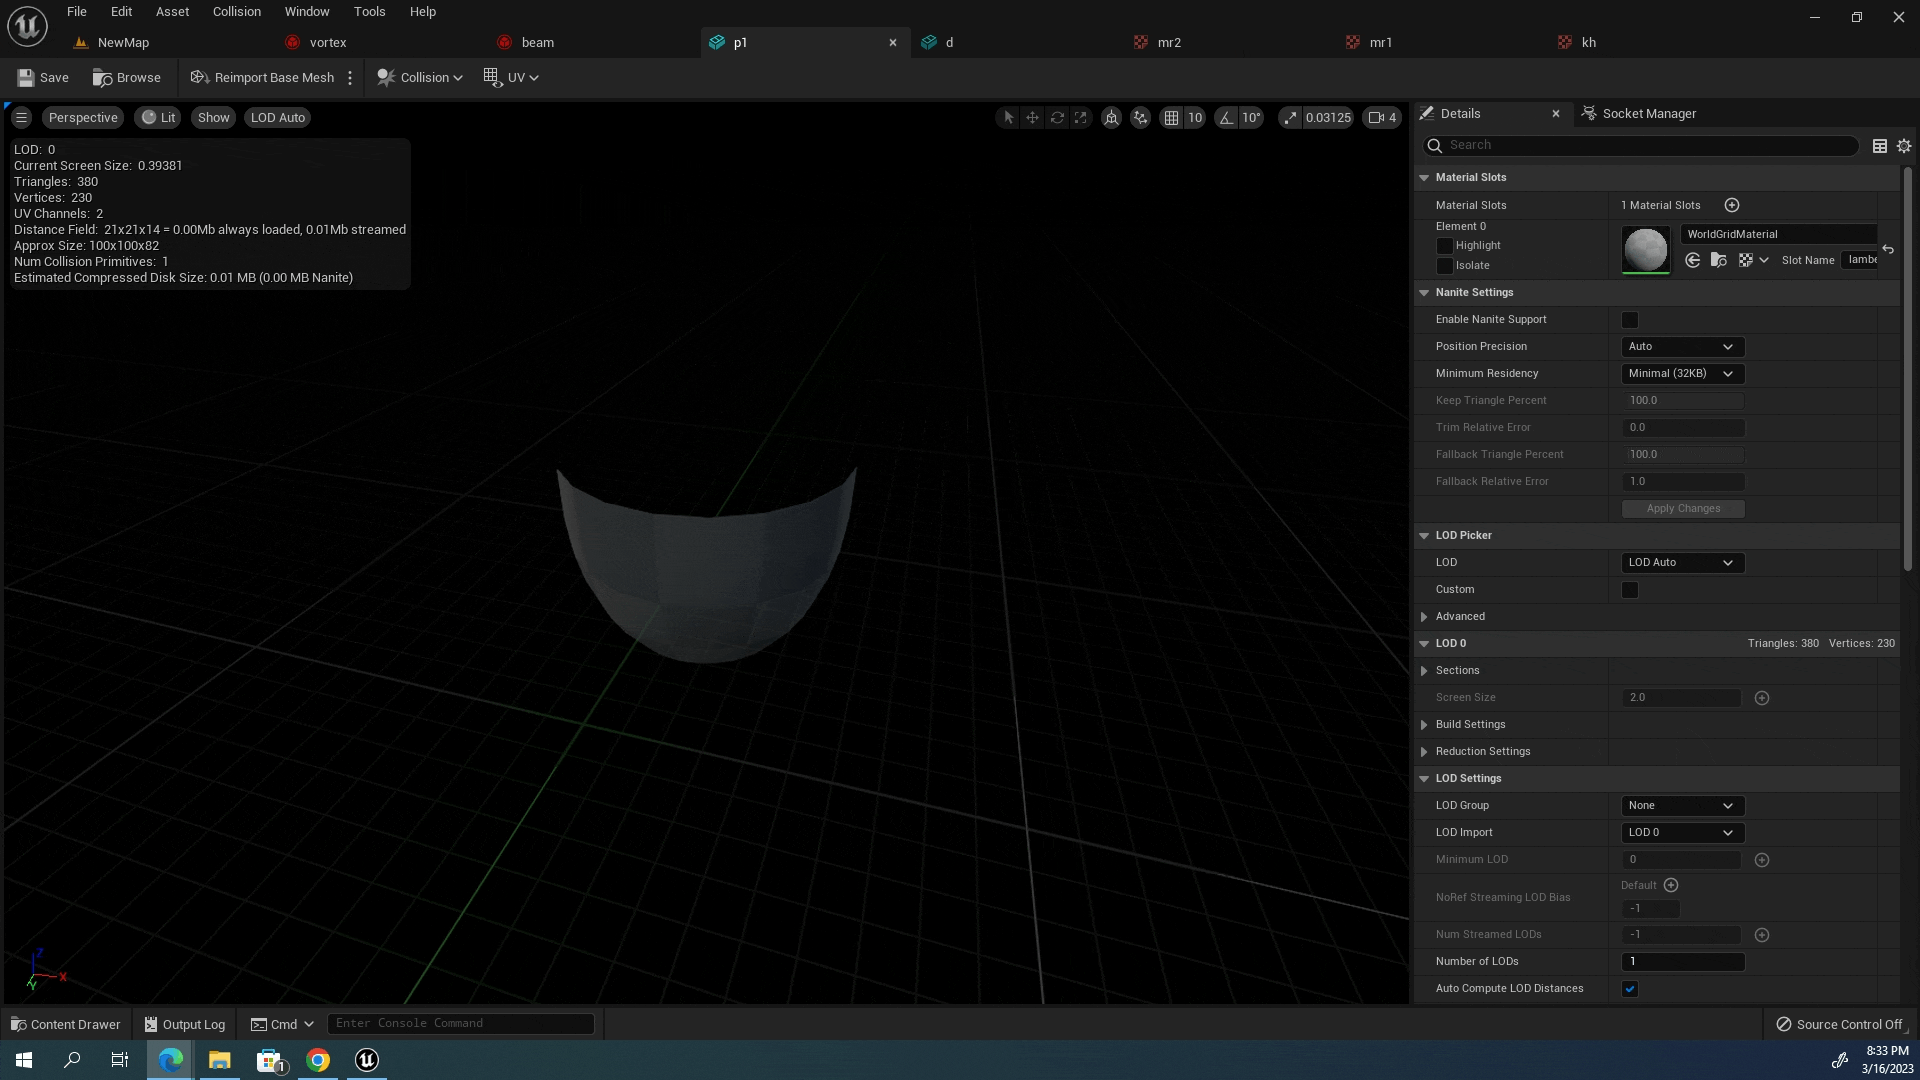Open LOD Picker LOD Auto dropdown
Screen dimensions: 1920x1080
1682,563
